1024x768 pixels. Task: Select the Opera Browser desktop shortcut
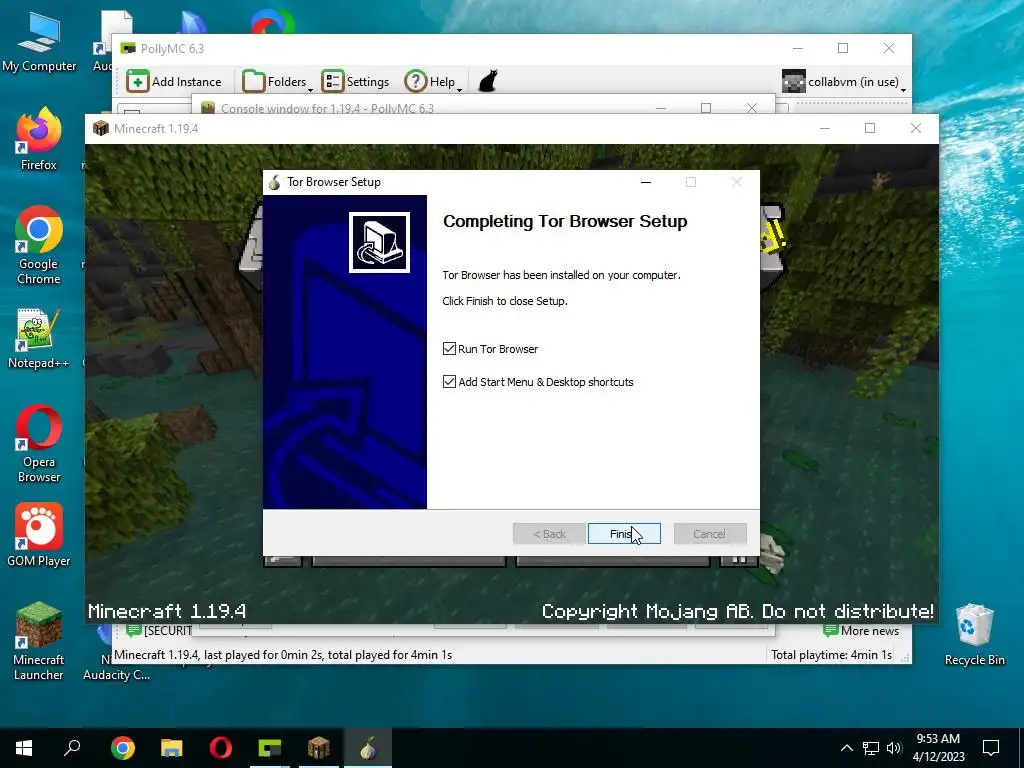(x=39, y=444)
